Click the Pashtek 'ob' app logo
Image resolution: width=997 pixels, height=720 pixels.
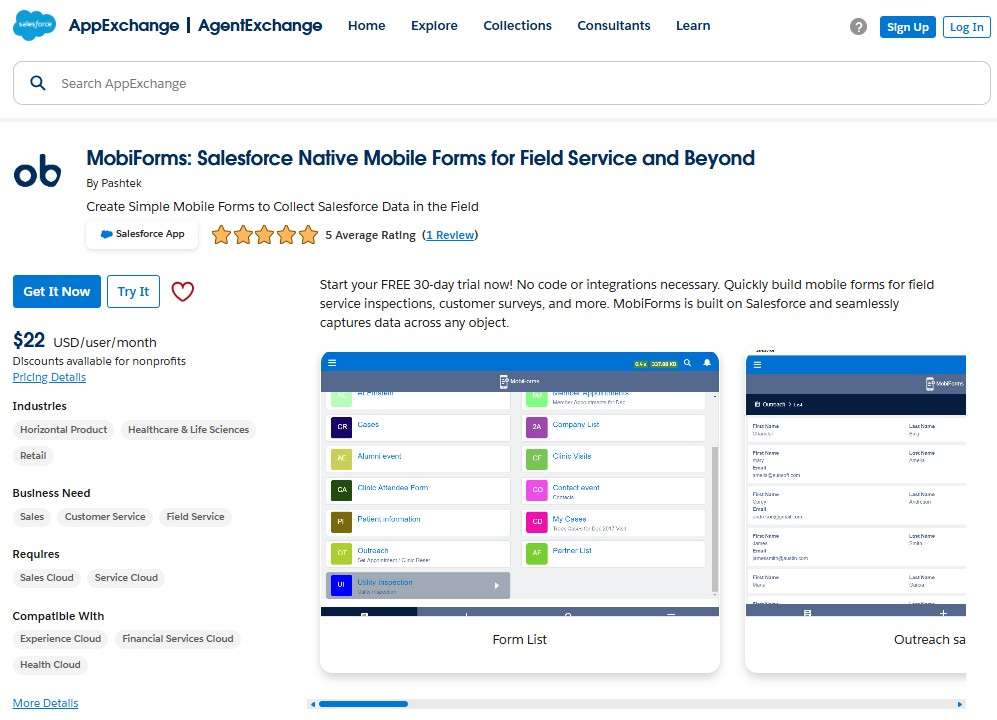tap(37, 171)
